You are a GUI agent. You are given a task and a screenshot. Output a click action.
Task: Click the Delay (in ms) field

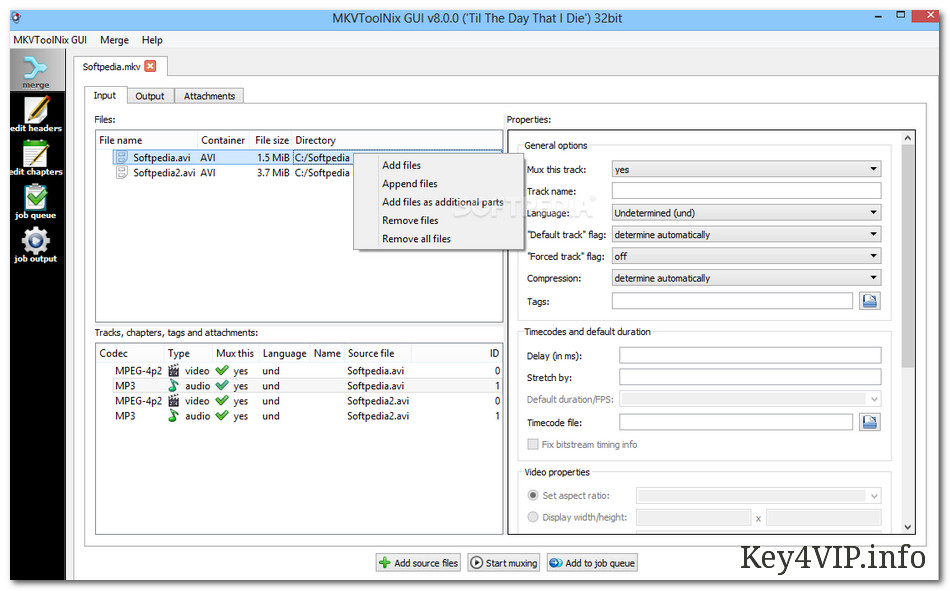(750, 355)
